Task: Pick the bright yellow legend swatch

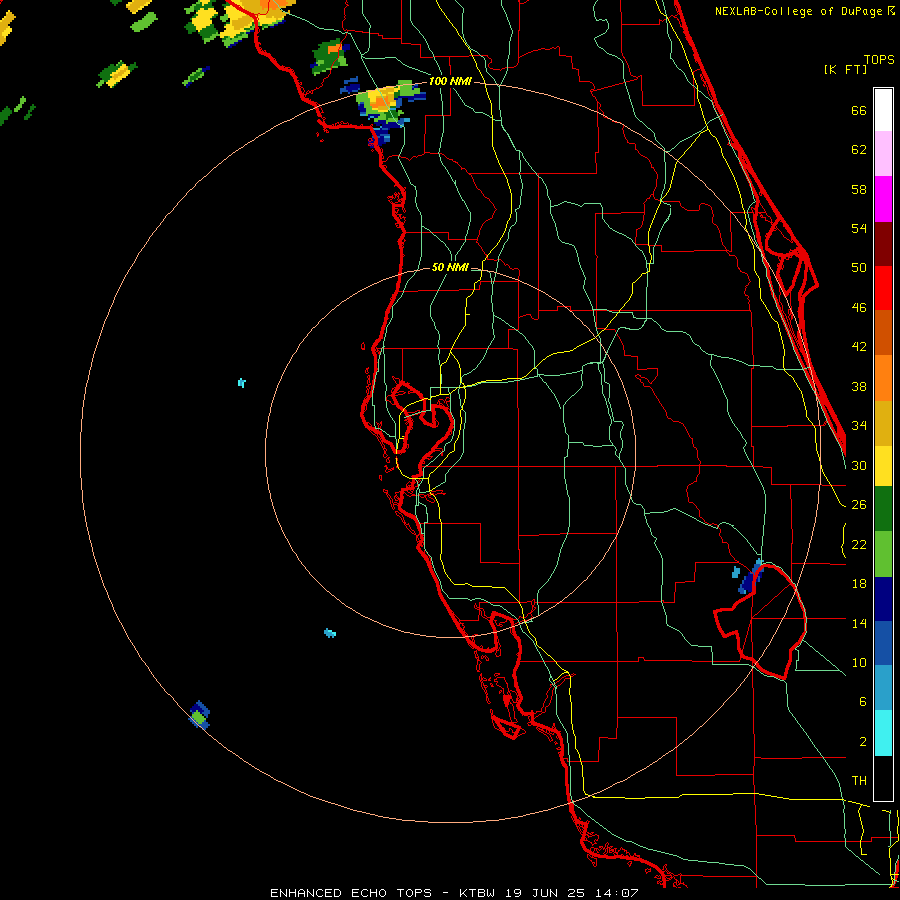Action: coord(883,465)
